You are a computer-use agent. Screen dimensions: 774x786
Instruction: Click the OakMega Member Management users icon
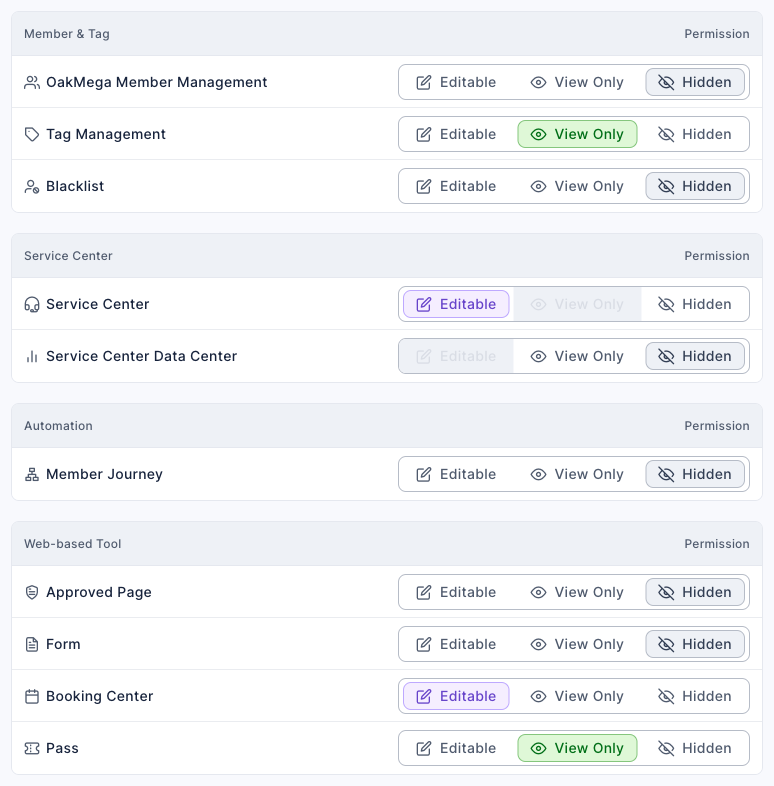(32, 82)
